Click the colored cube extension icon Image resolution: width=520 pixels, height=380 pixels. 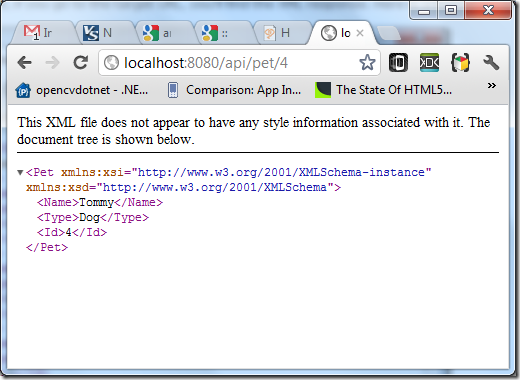460,62
